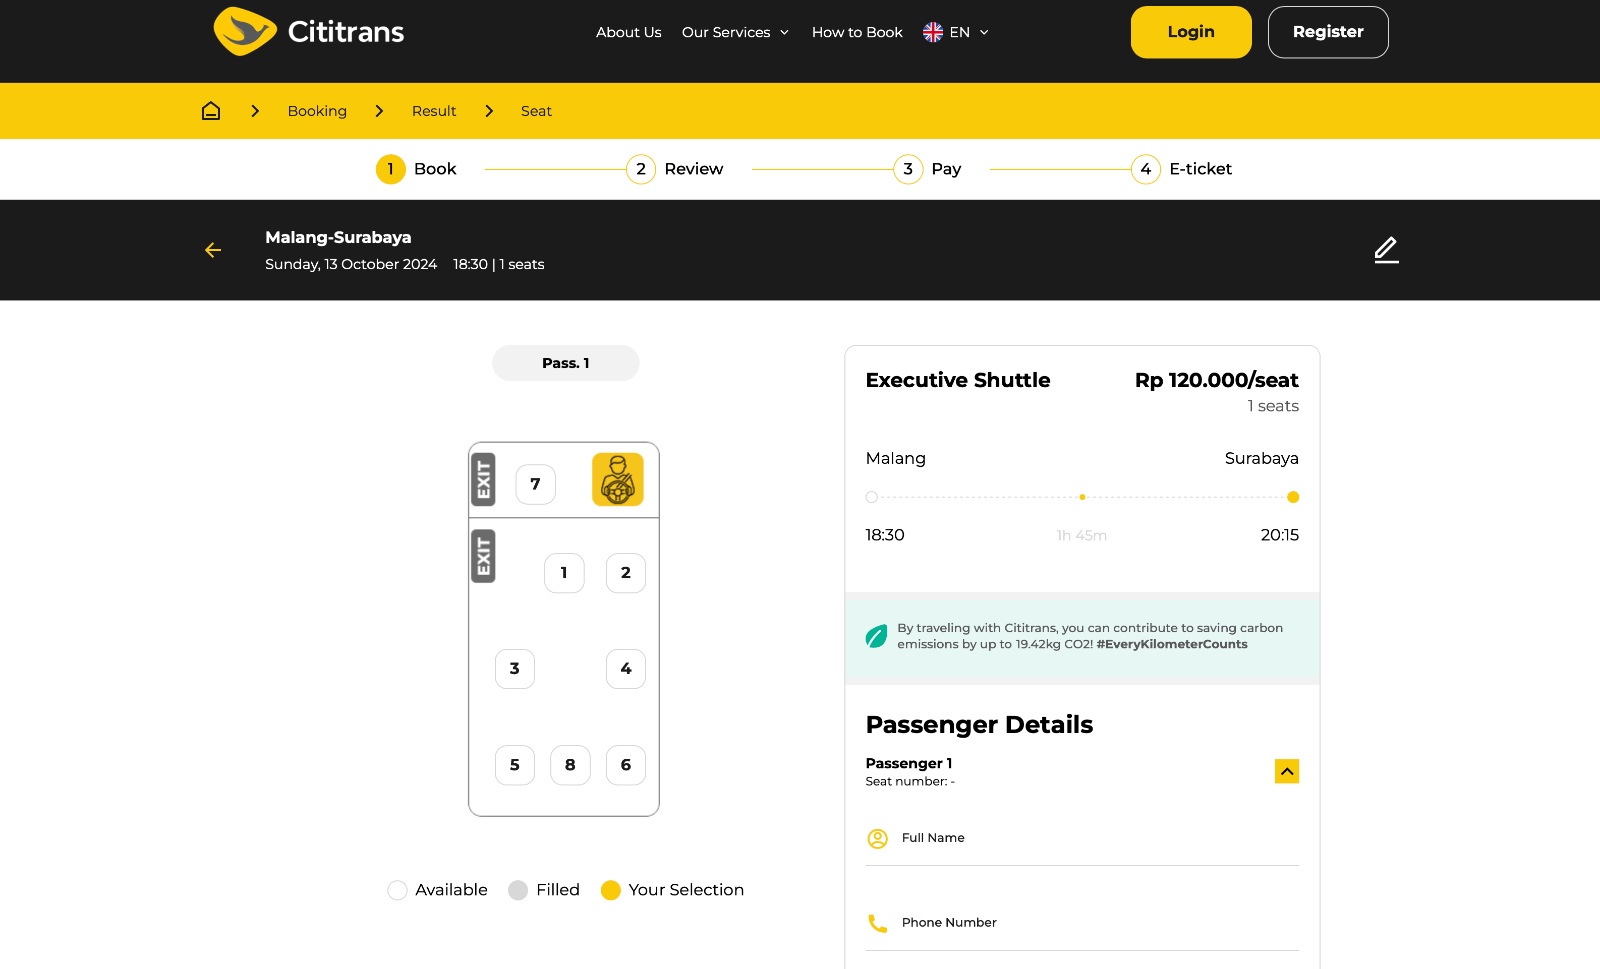Viewport: 1600px width, 969px height.
Task: Pick seat number 8
Action: point(570,765)
